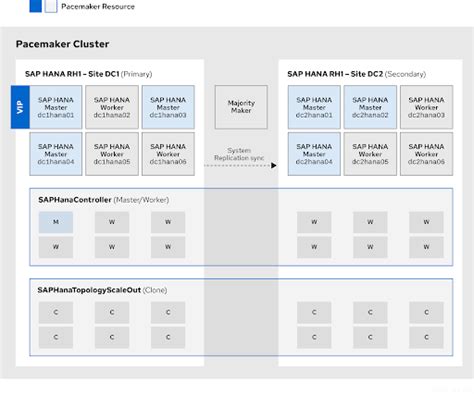This screenshot has height=394, width=474.
Task: Select the SAP HANA Master dc2hana02 node
Action: click(x=370, y=107)
